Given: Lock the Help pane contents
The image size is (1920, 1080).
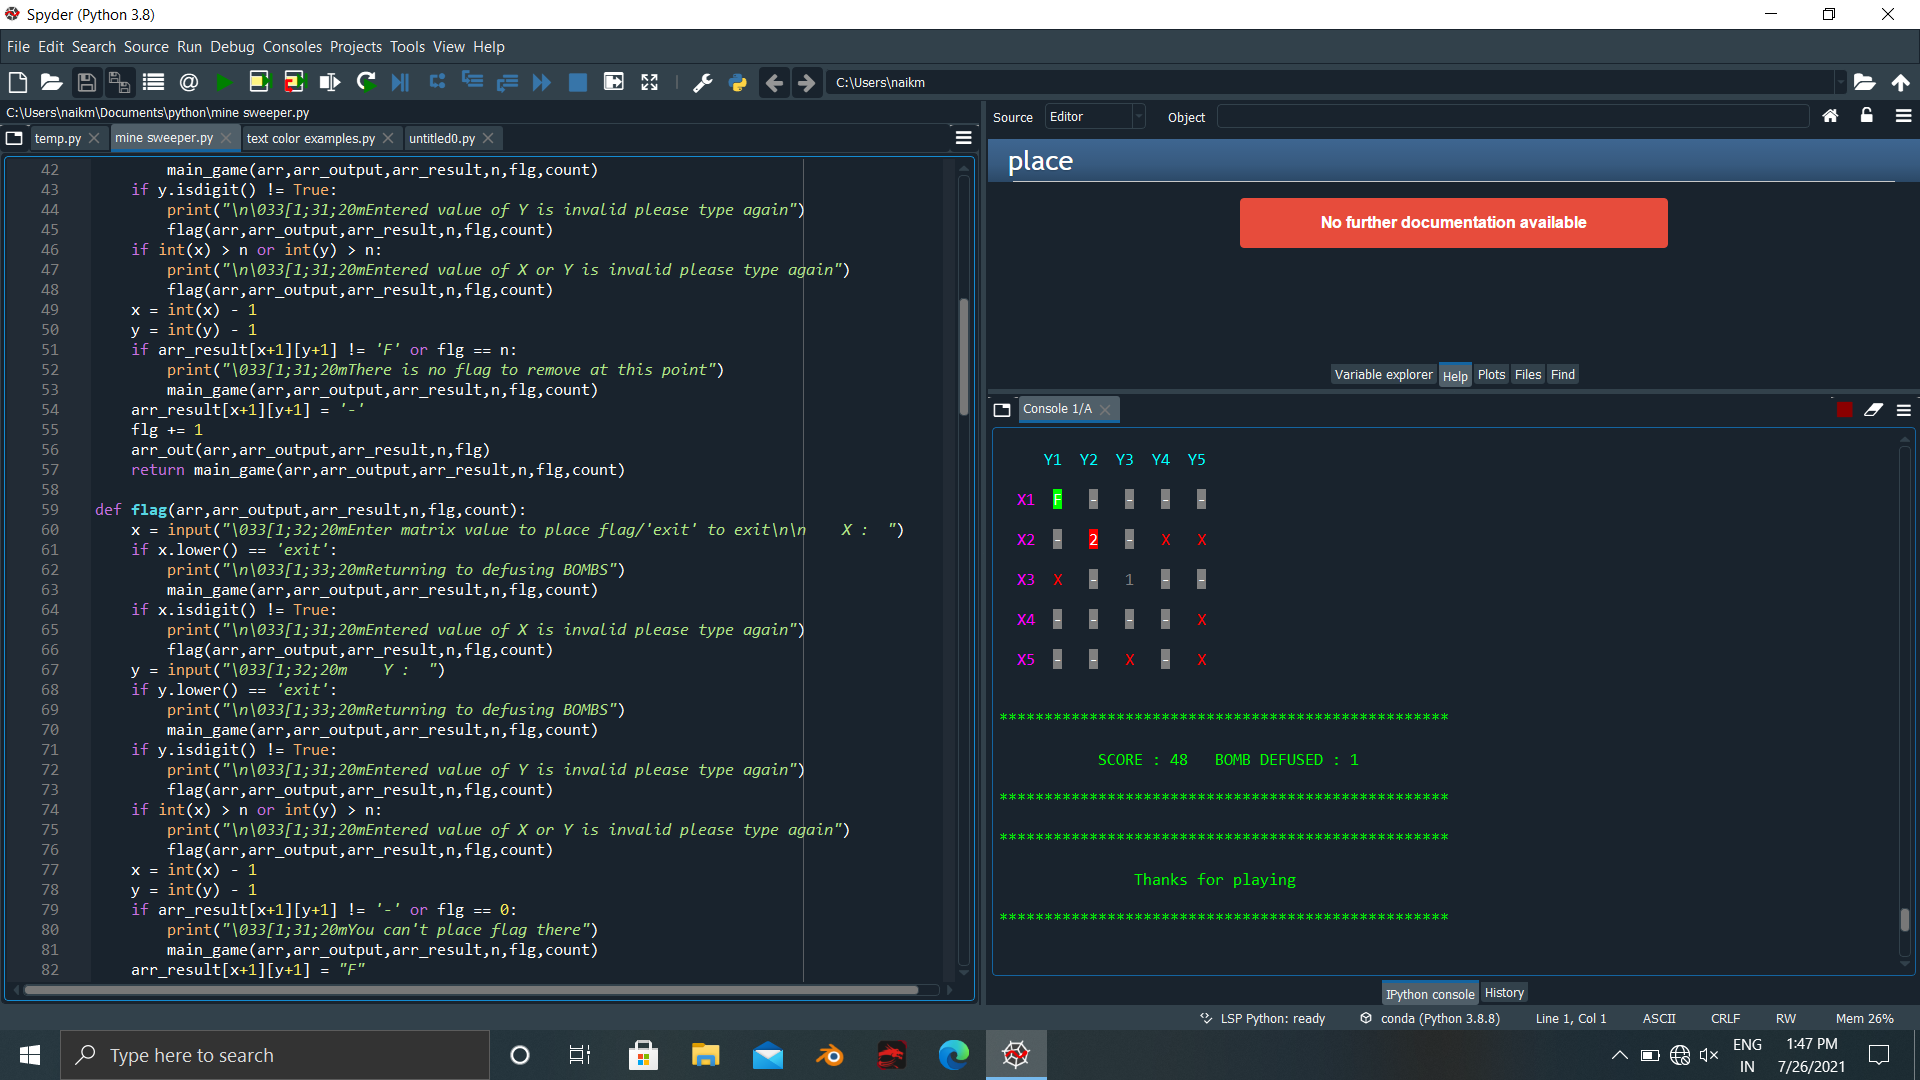Looking at the screenshot, I should (1866, 115).
